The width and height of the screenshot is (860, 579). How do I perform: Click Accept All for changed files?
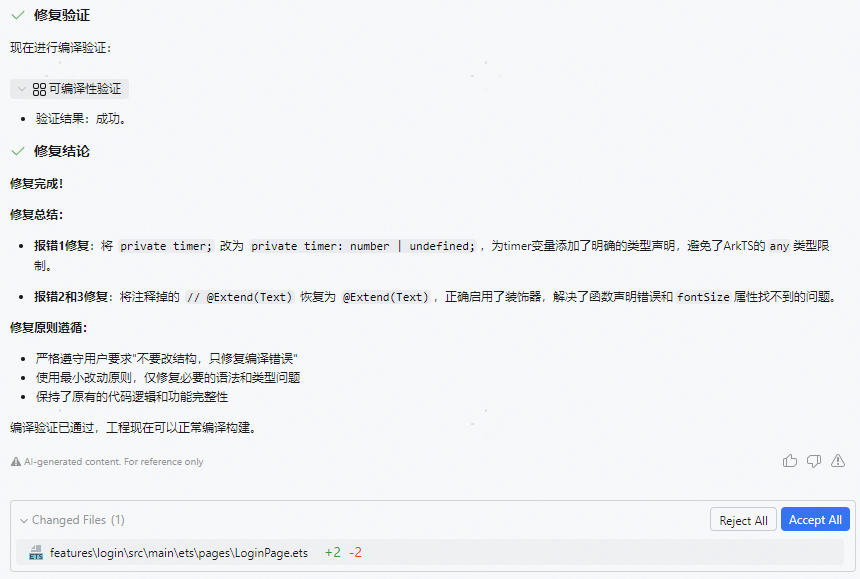(815, 519)
